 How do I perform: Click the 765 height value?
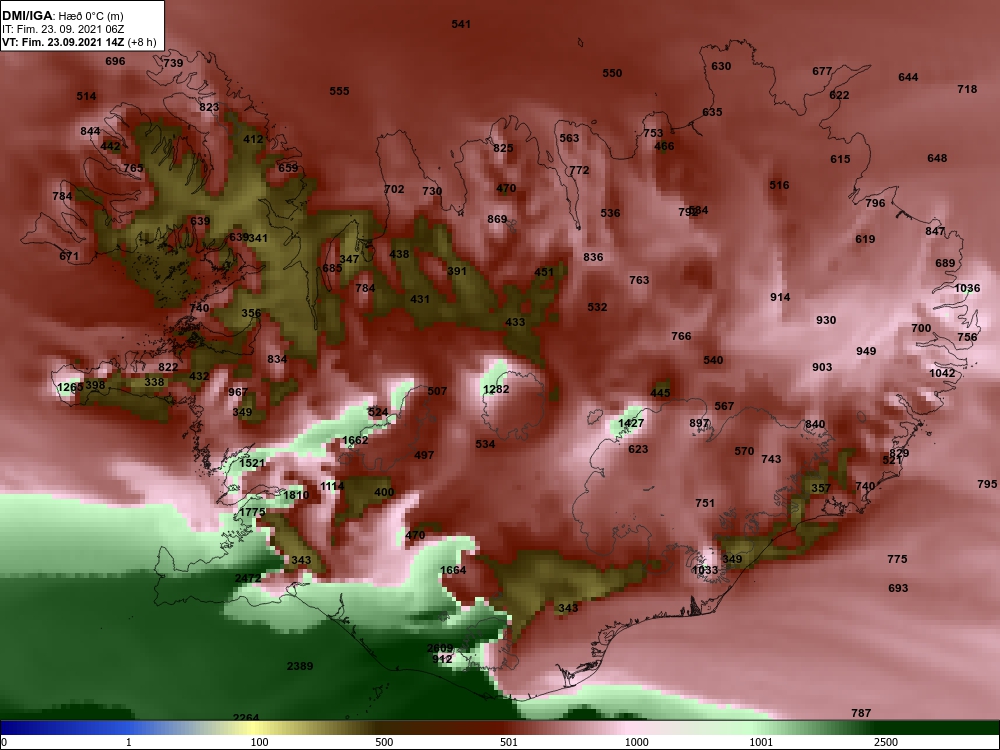pos(133,168)
